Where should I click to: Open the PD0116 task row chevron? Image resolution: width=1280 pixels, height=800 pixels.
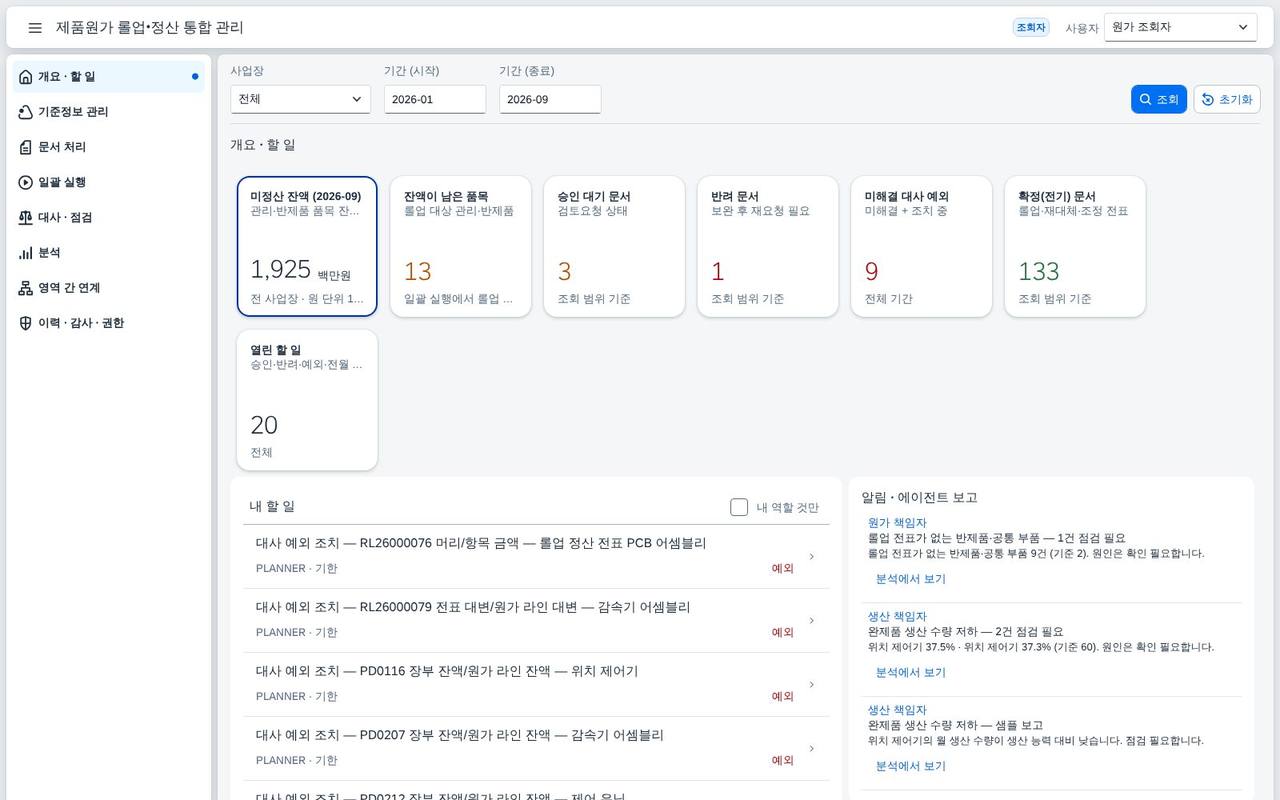(811, 684)
